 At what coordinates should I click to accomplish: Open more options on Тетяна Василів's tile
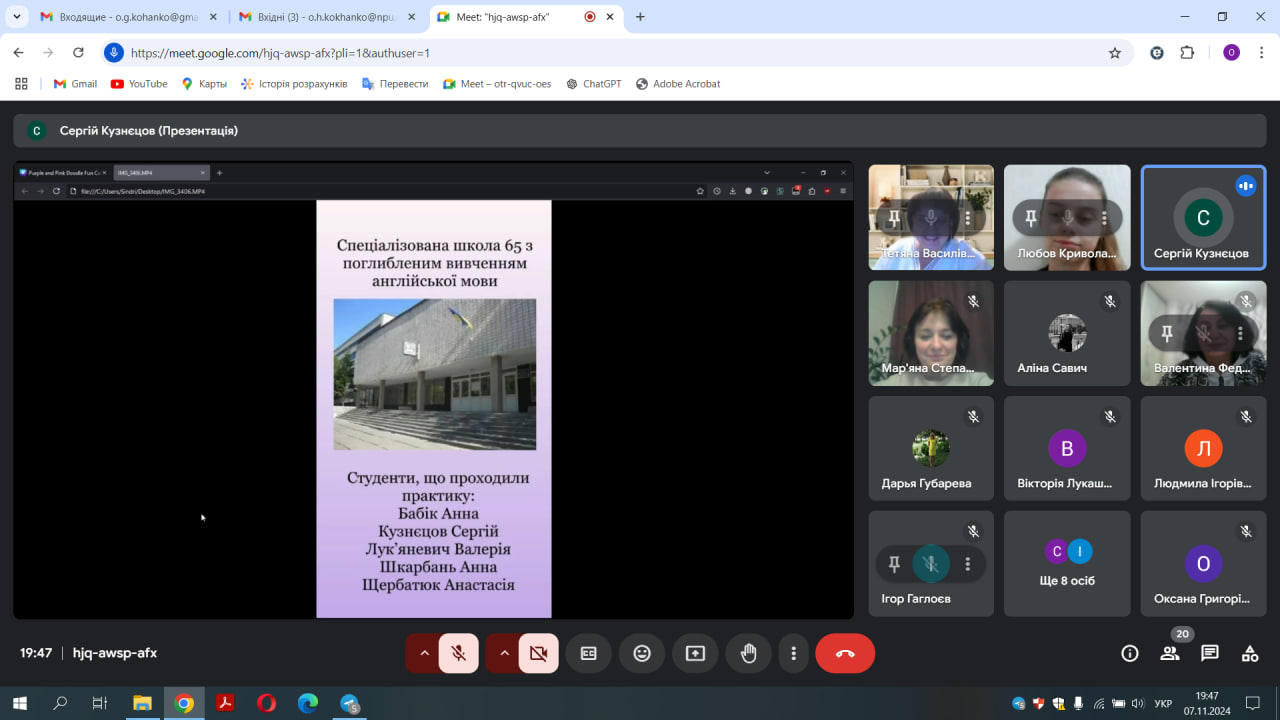click(968, 218)
